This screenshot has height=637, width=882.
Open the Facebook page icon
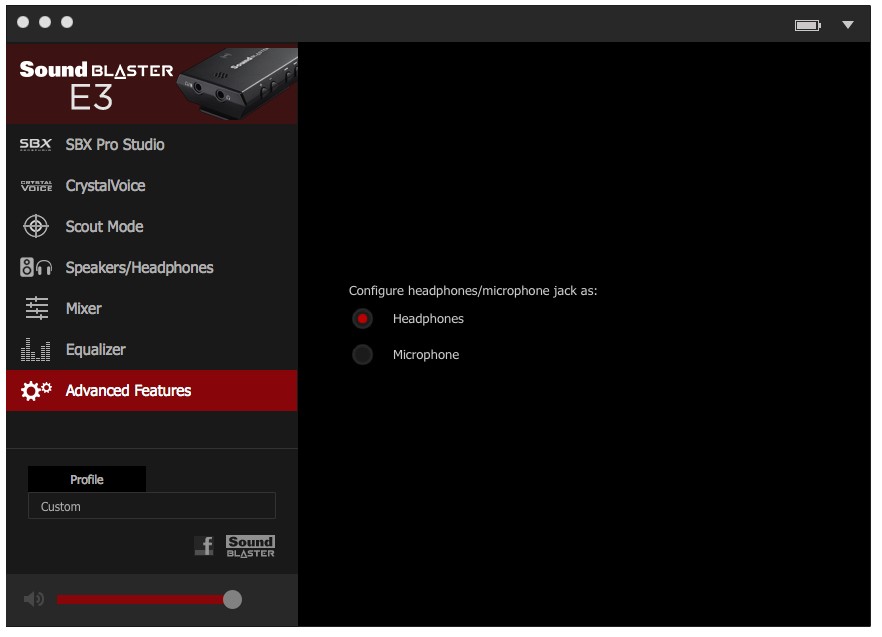point(204,546)
